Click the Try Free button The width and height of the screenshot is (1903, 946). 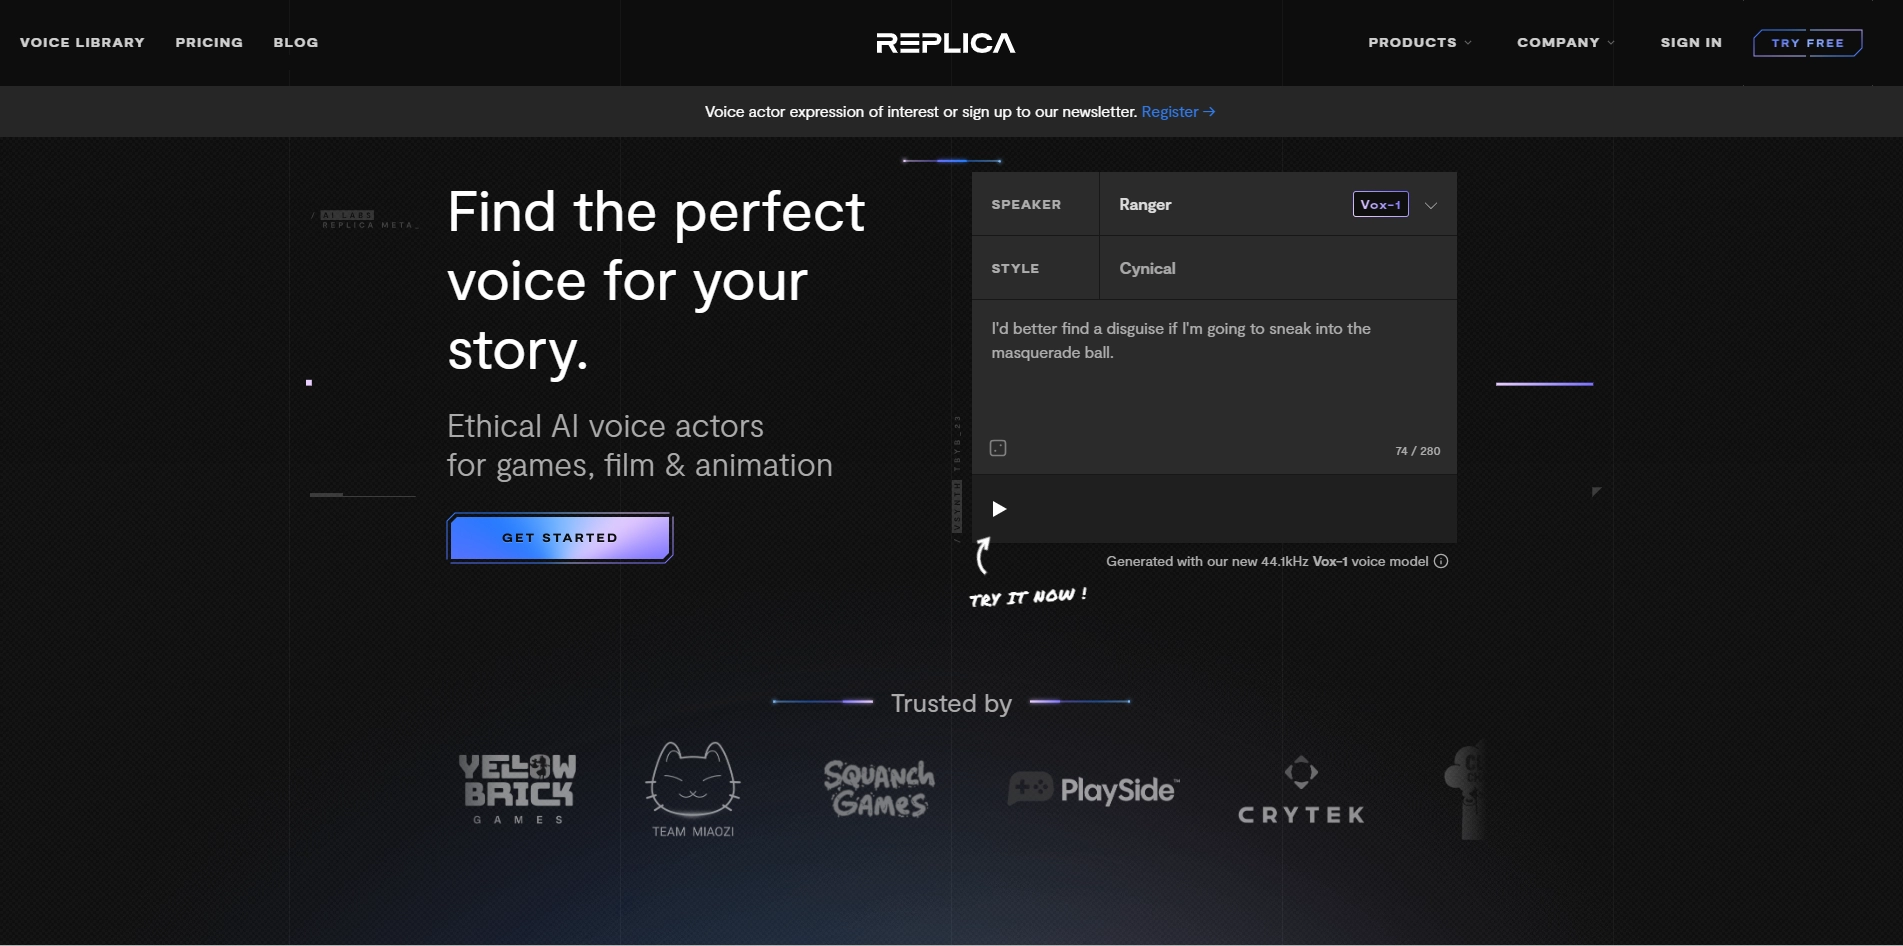(1807, 43)
